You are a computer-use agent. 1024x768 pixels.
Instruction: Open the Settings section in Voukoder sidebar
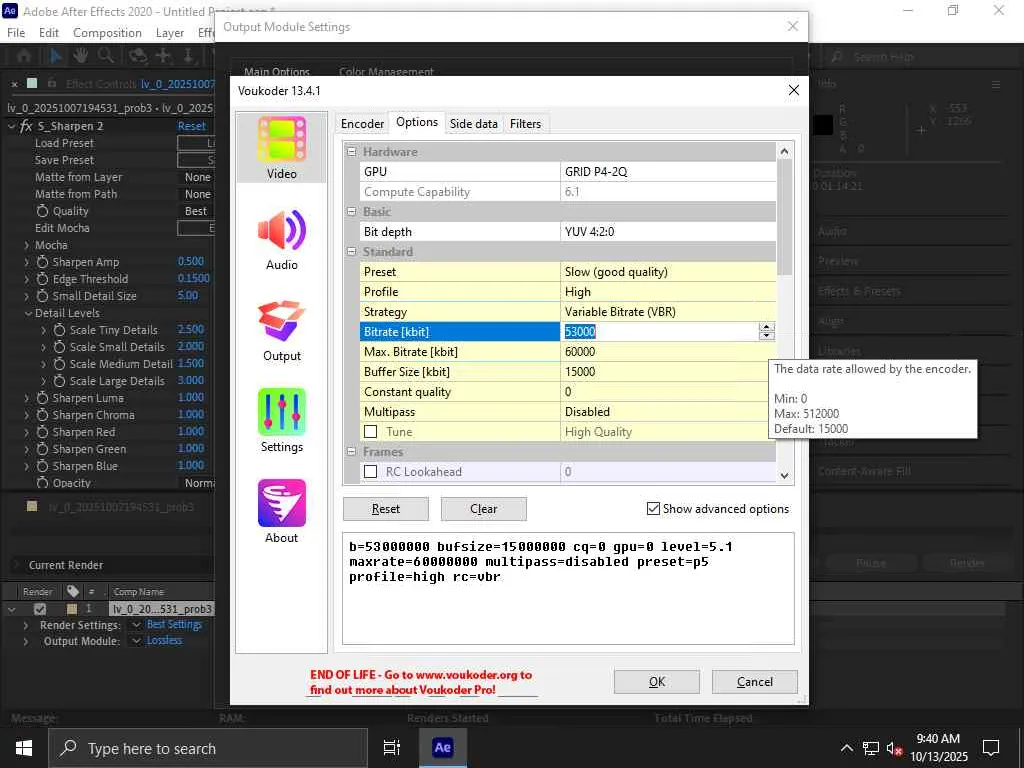click(281, 421)
